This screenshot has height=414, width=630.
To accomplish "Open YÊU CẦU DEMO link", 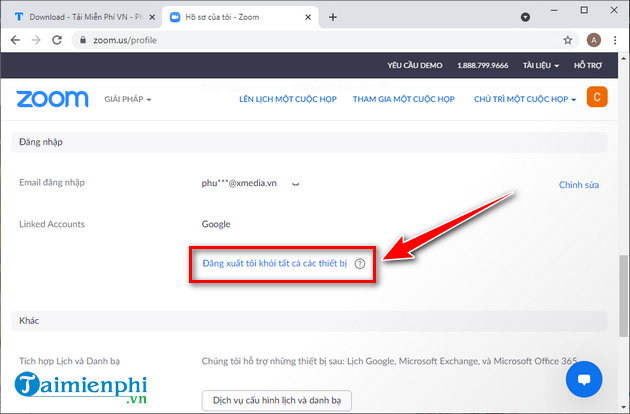I will (415, 65).
